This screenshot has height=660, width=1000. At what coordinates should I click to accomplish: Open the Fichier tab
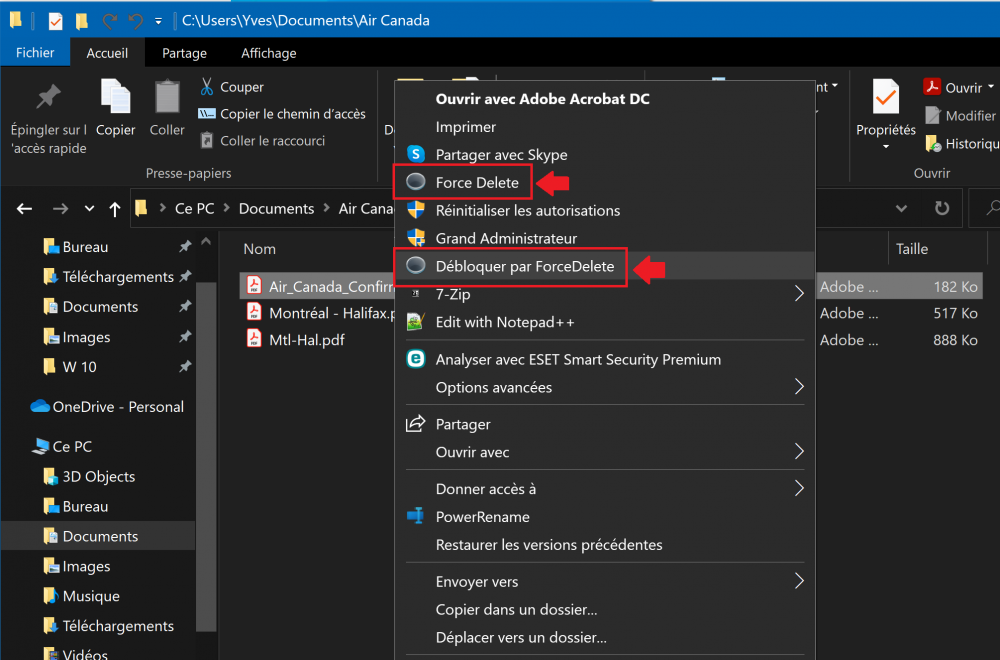35,53
